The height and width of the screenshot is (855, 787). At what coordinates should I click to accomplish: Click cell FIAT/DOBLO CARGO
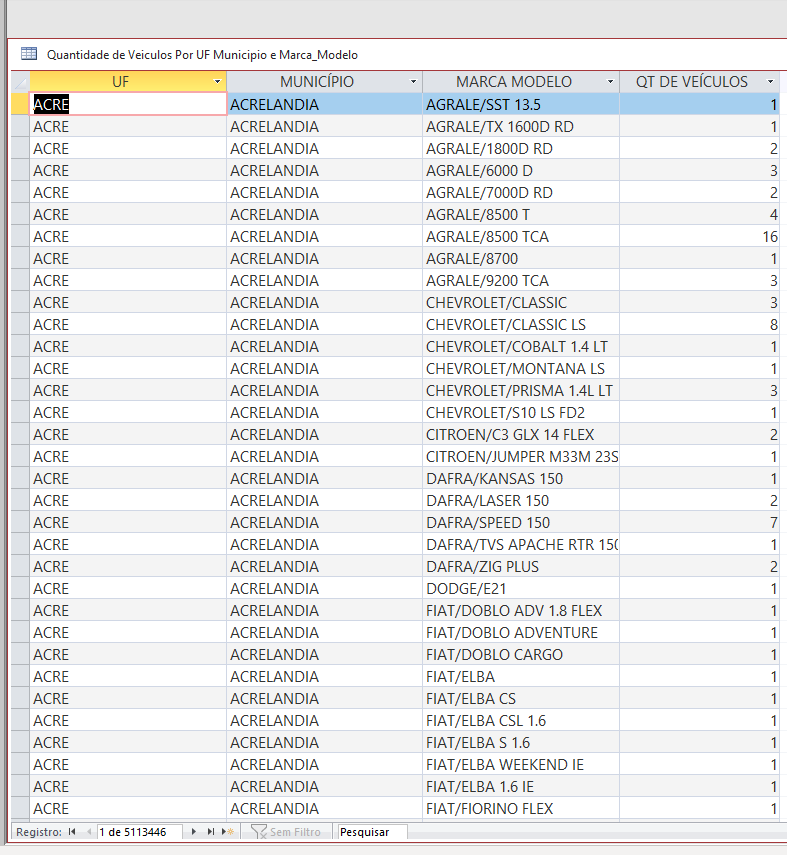pos(521,654)
